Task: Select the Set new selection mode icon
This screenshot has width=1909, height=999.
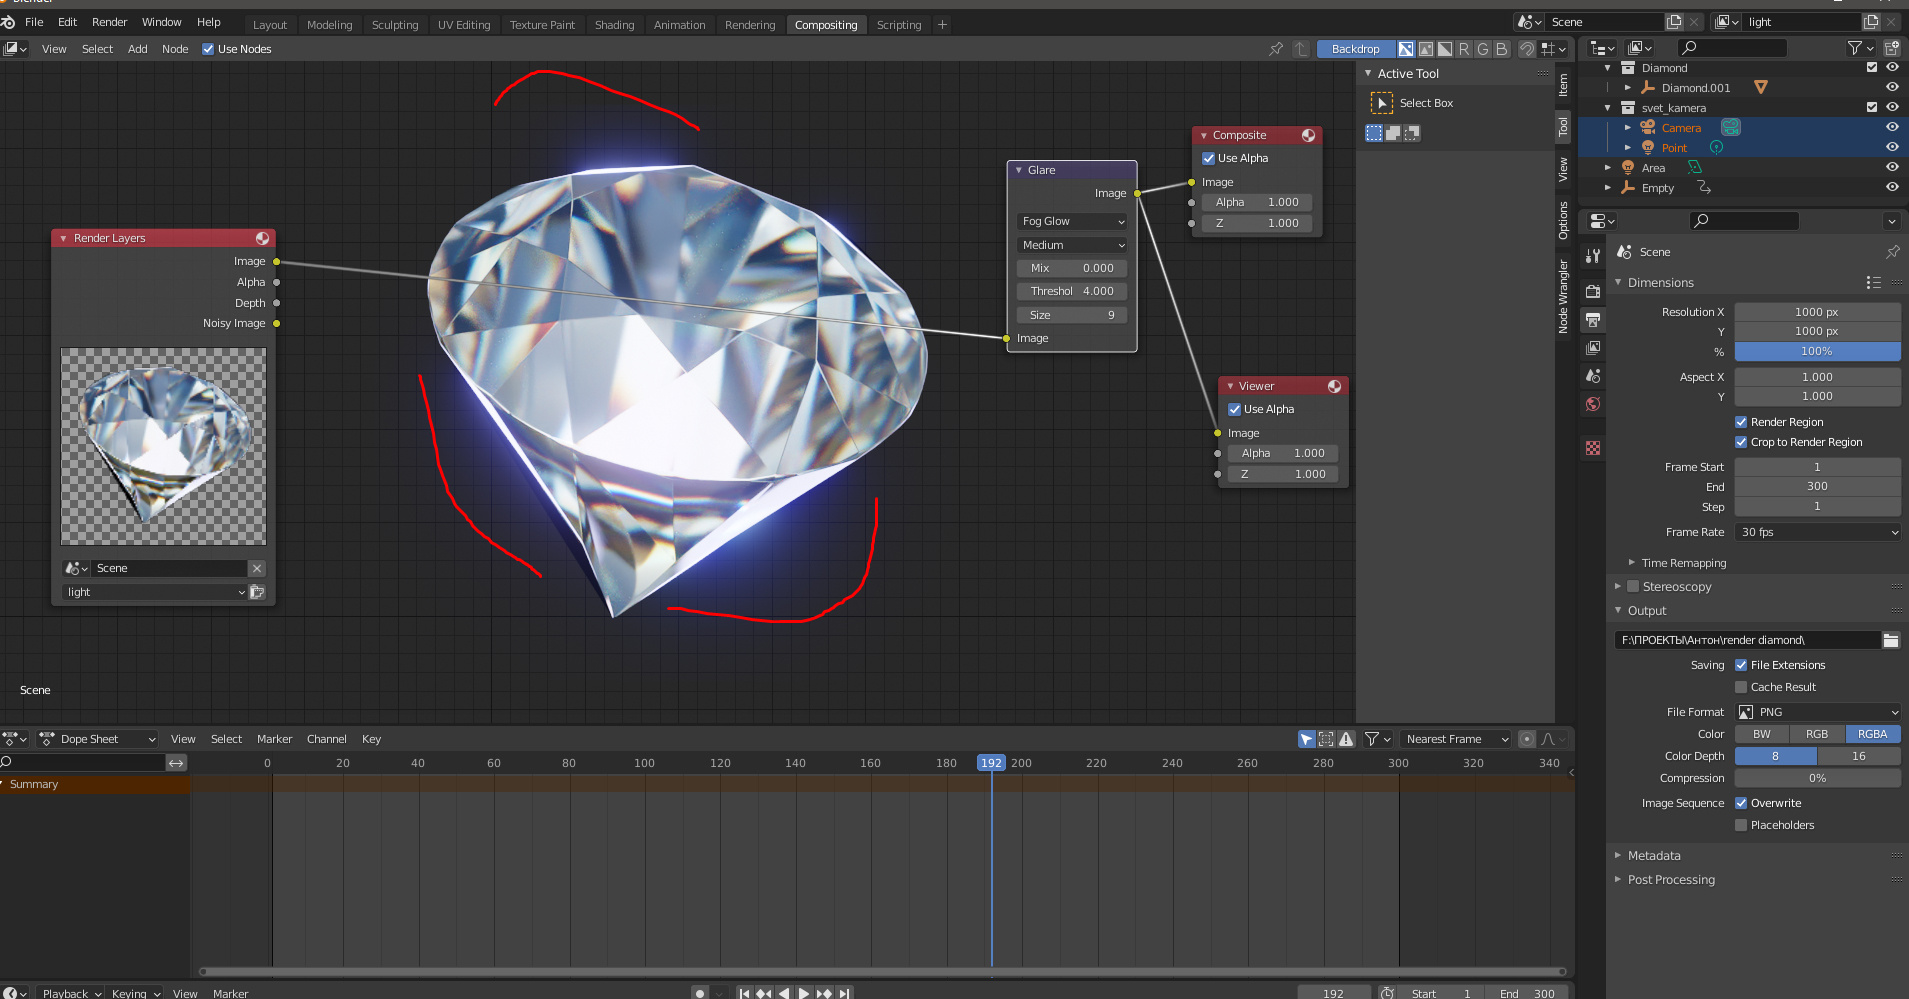Action: [1374, 133]
